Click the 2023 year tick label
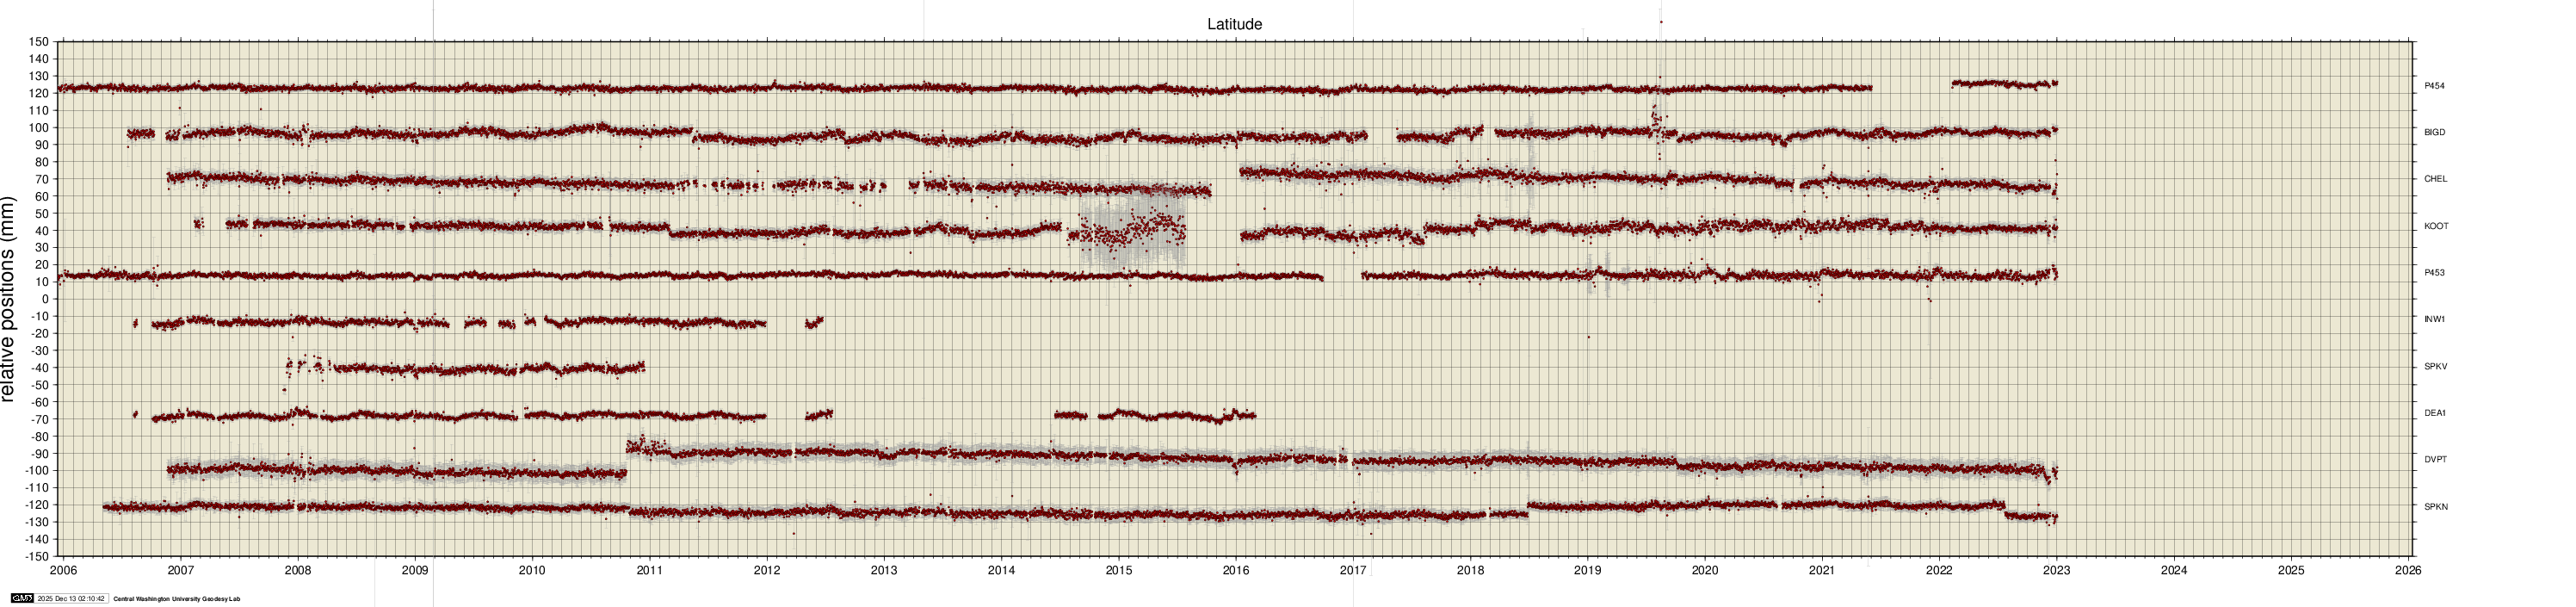2576x607 pixels. [x=2056, y=571]
